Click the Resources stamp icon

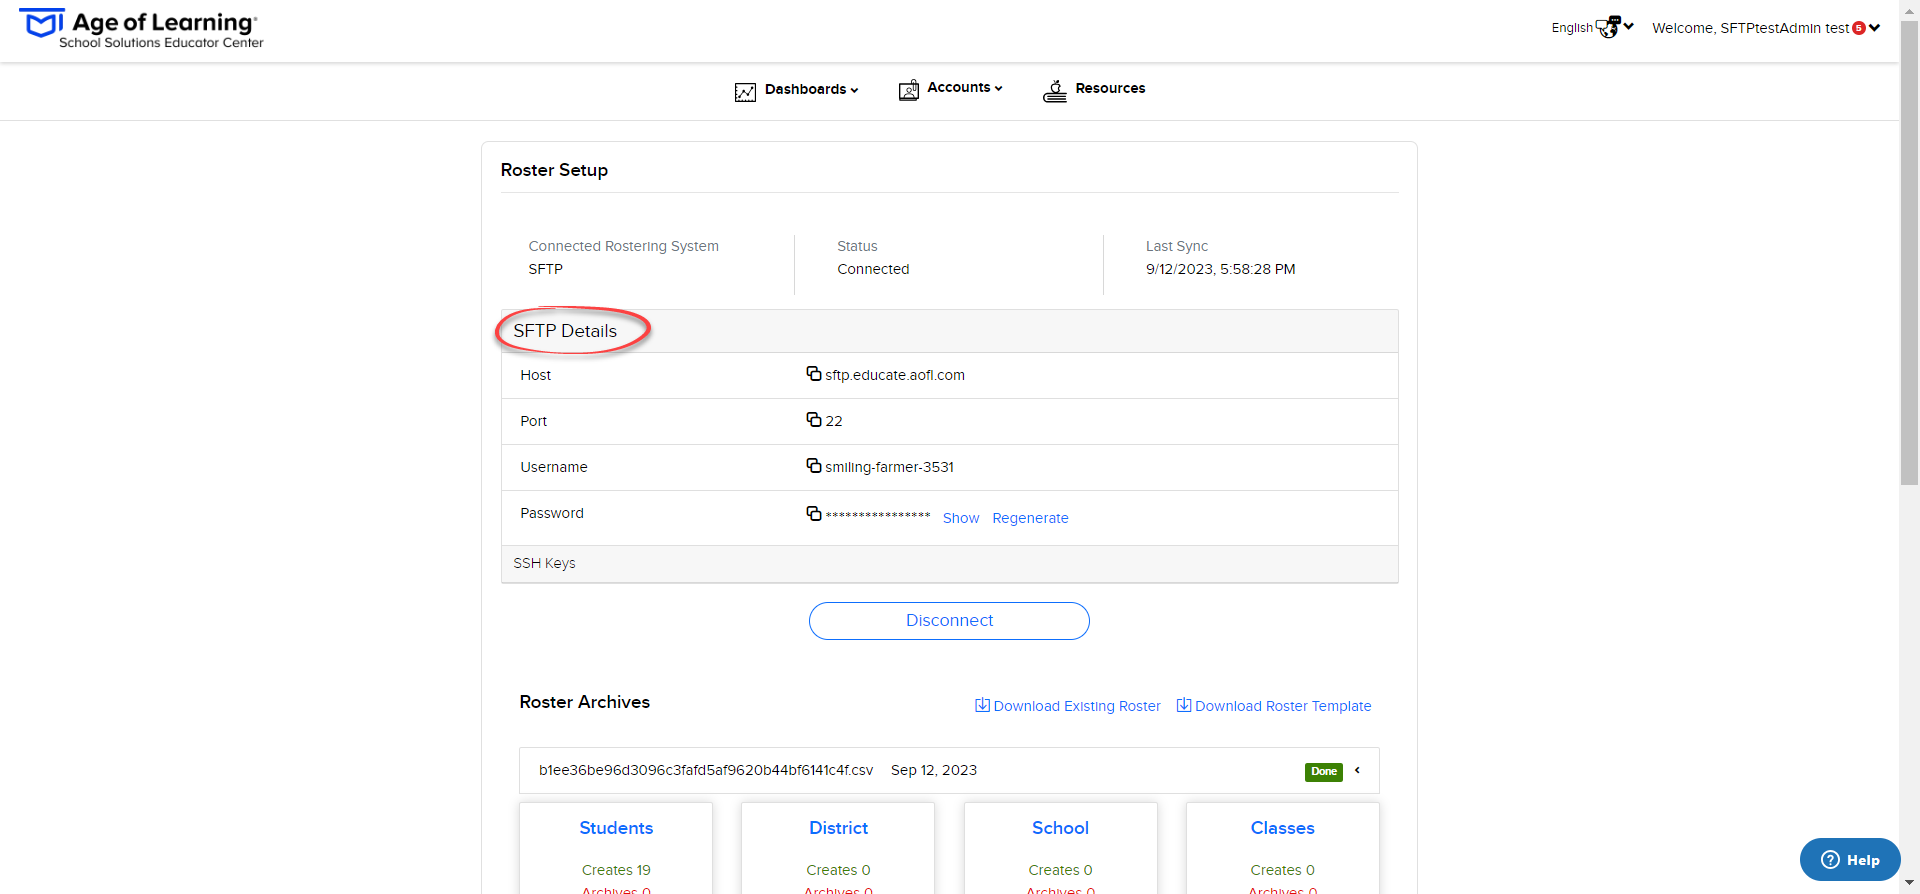tap(1055, 91)
